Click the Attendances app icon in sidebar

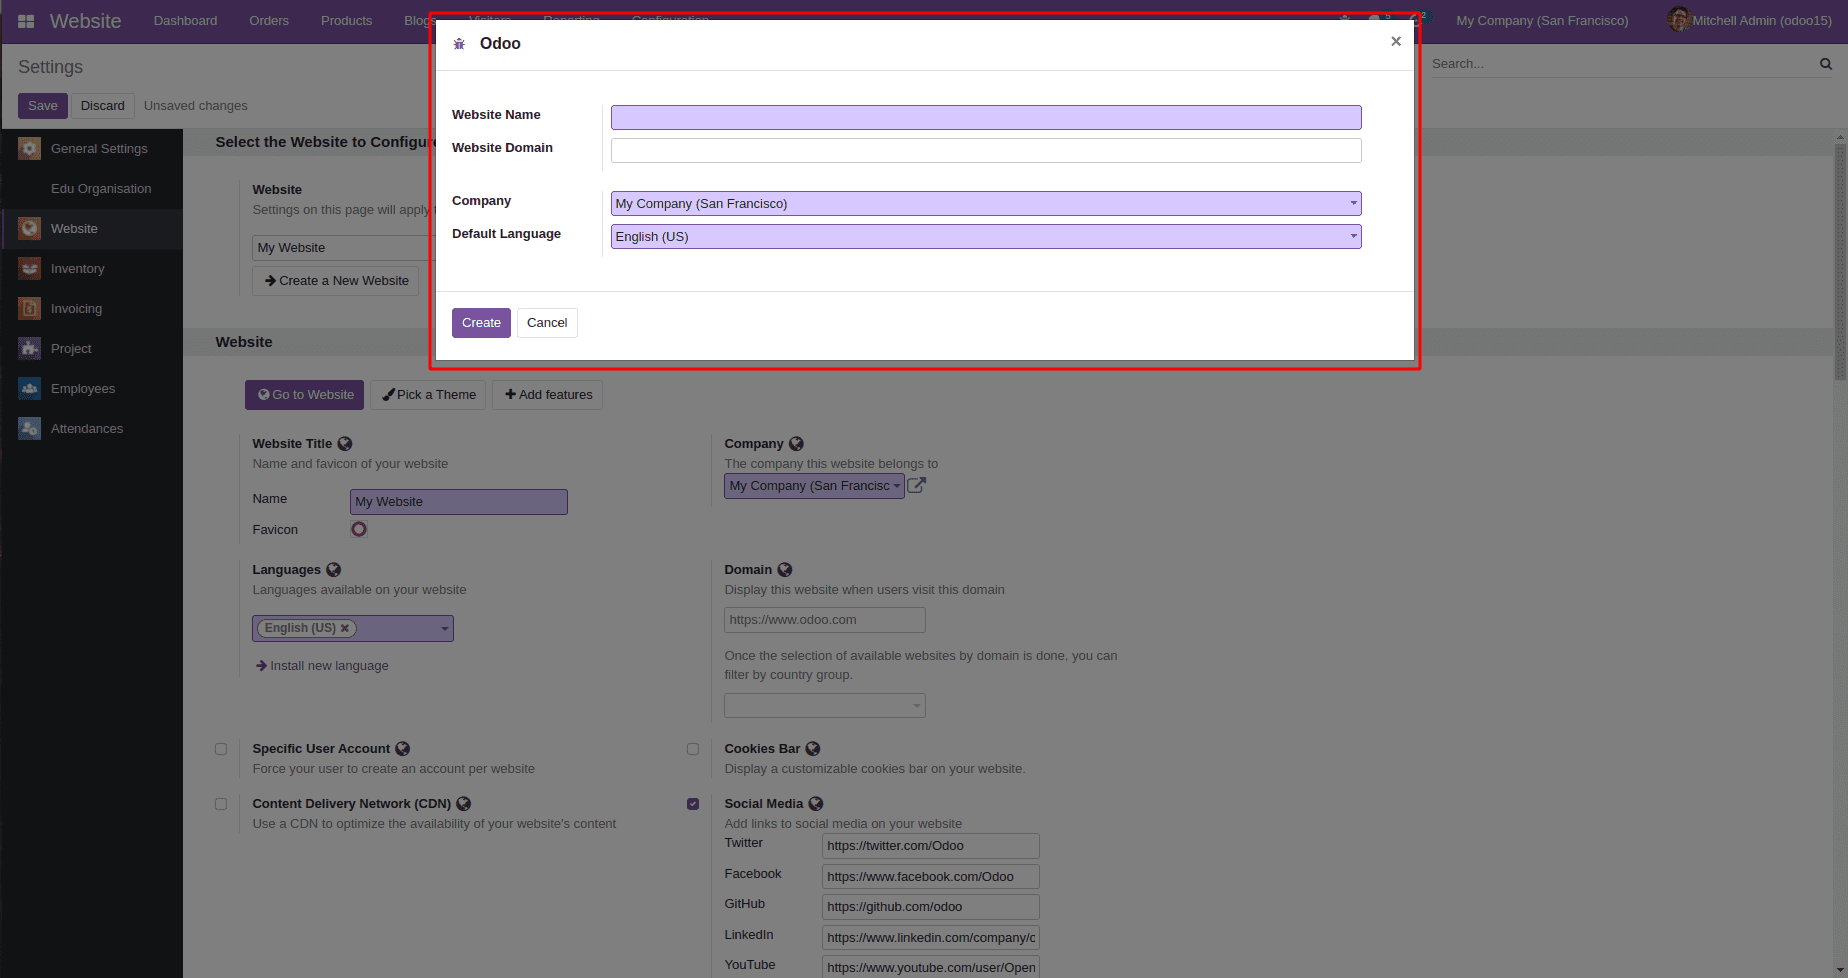pyautogui.click(x=30, y=429)
